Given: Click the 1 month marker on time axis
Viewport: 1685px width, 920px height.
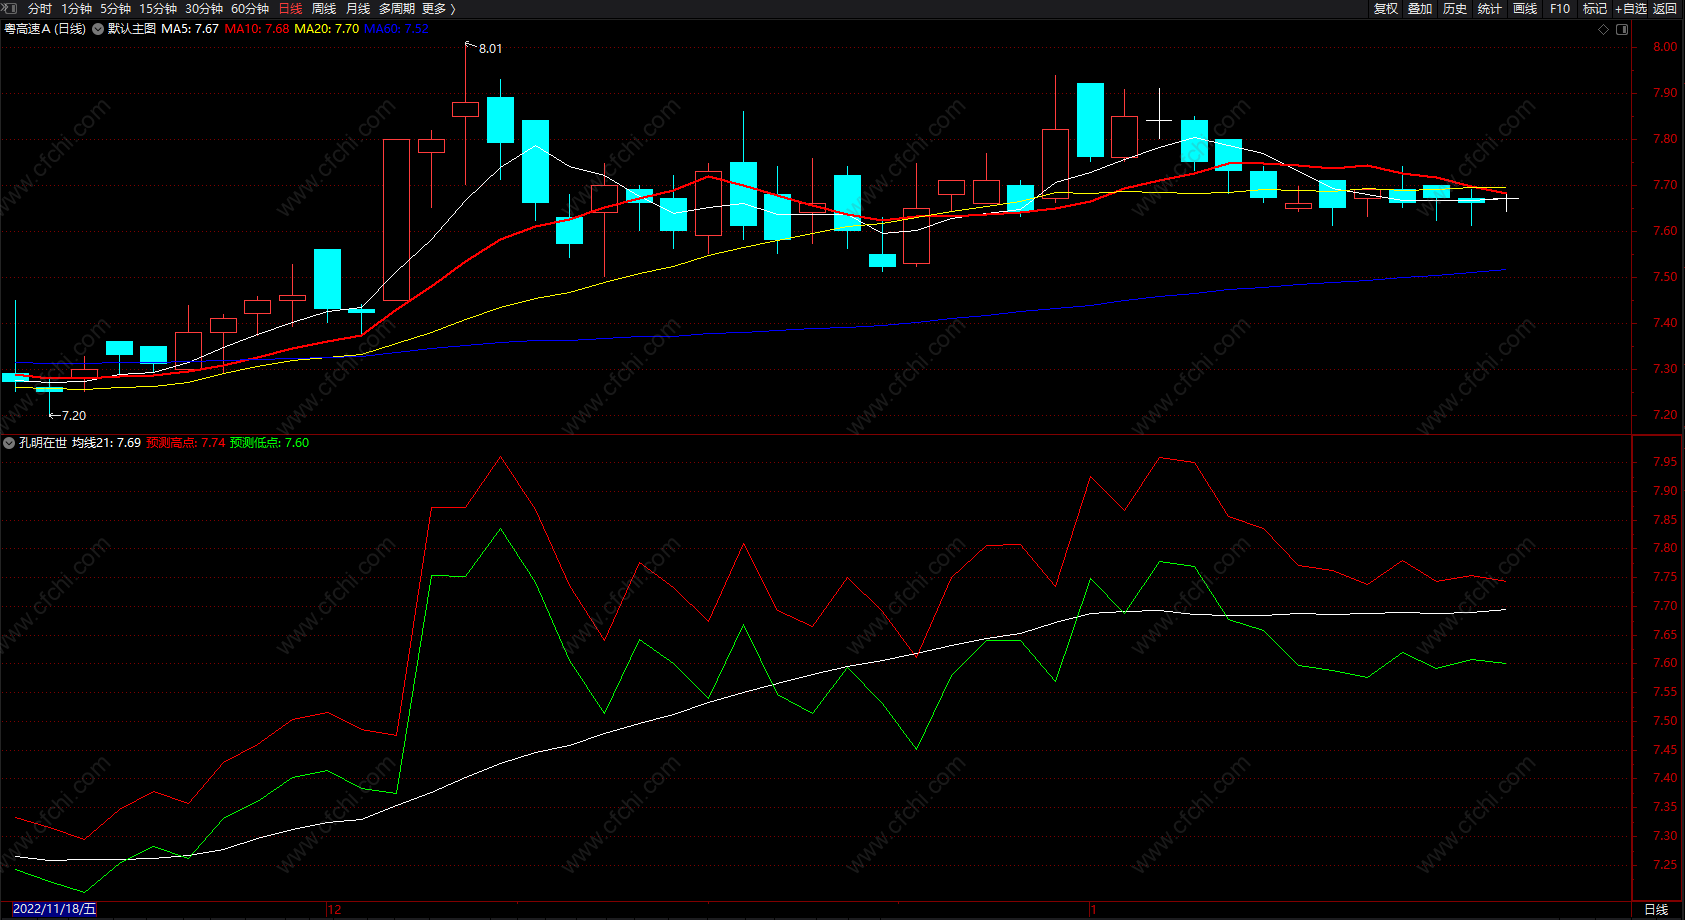Looking at the screenshot, I should (x=1094, y=910).
